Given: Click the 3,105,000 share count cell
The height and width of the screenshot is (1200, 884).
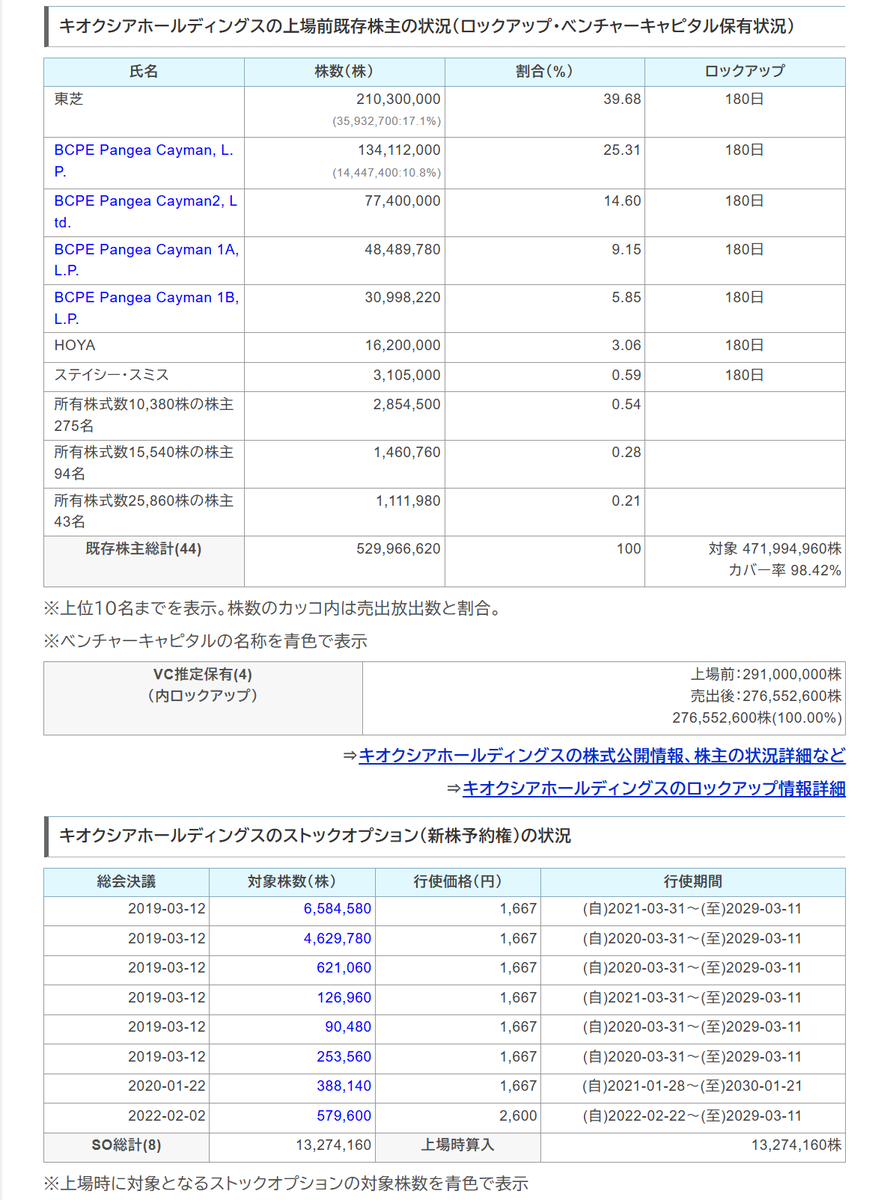Looking at the screenshot, I should point(345,375).
